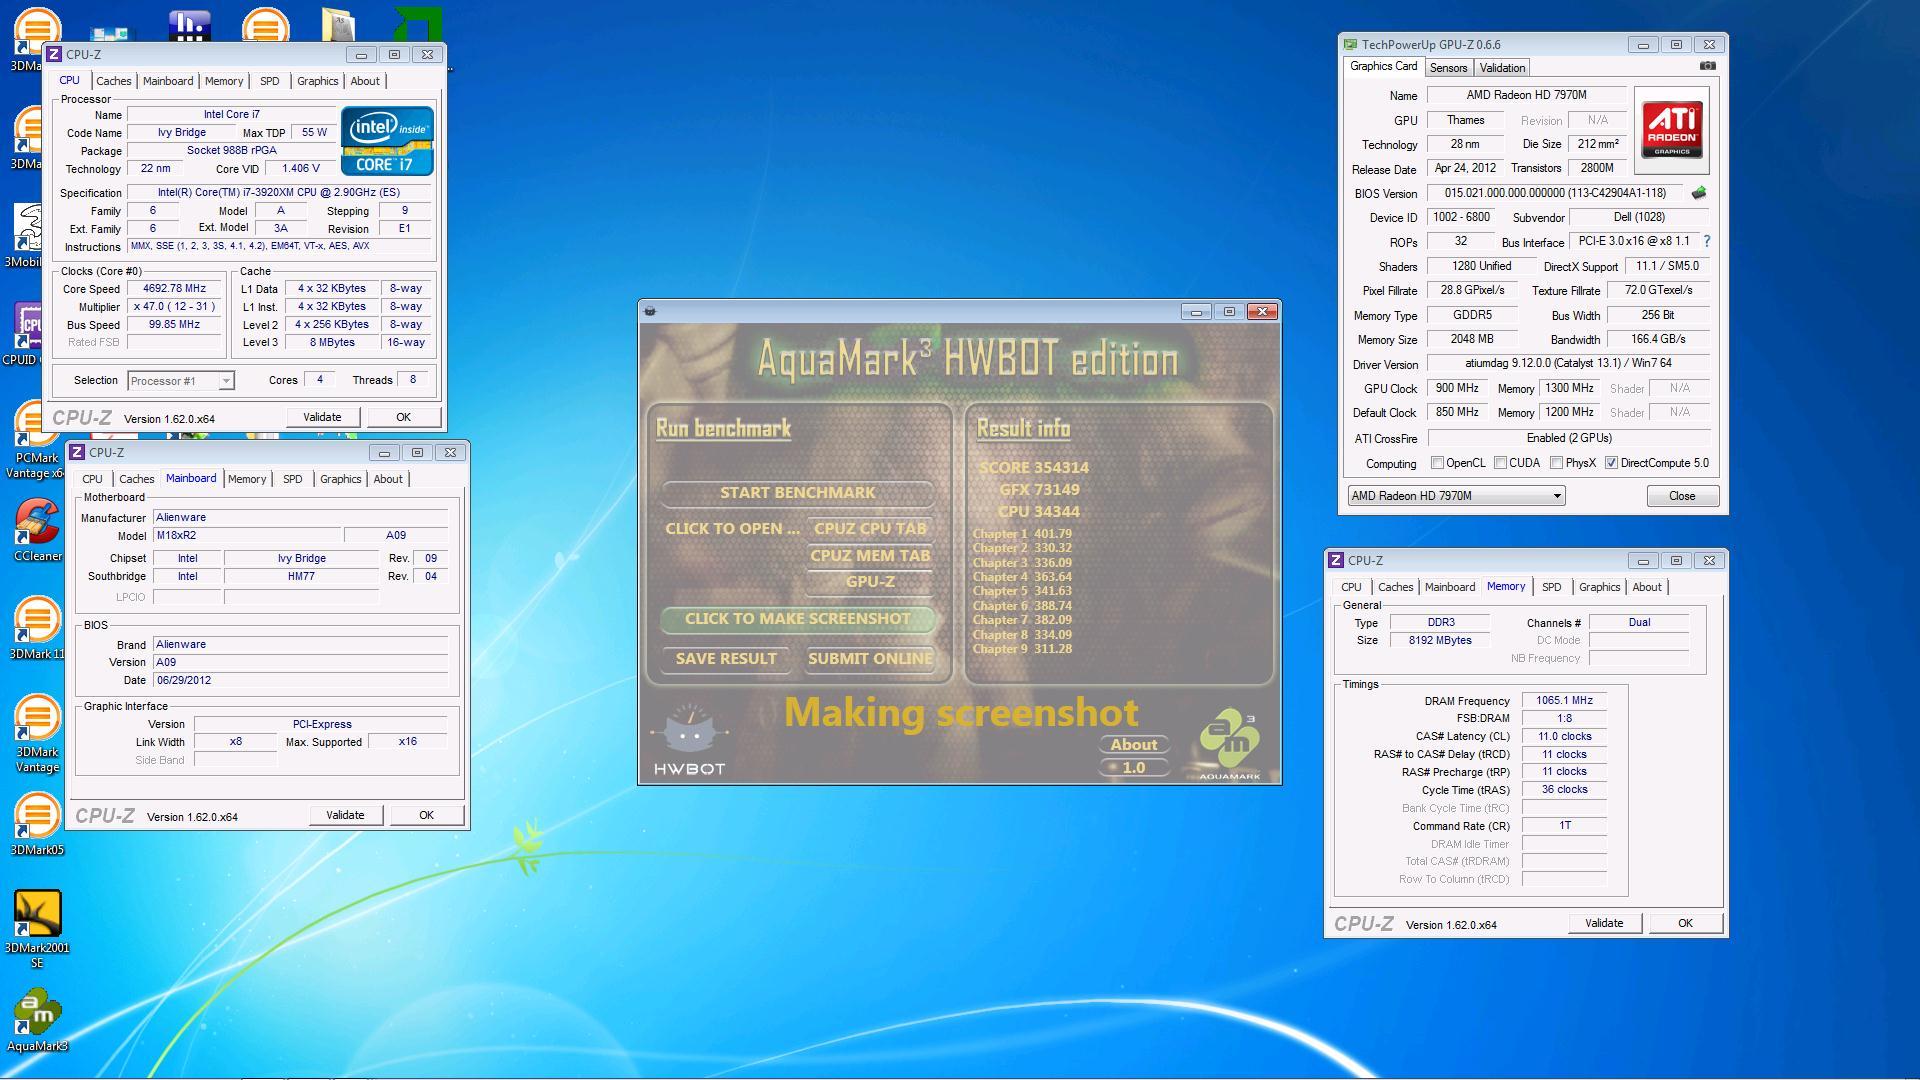Switch to the Validation tab in GPU-Z

1502,68
